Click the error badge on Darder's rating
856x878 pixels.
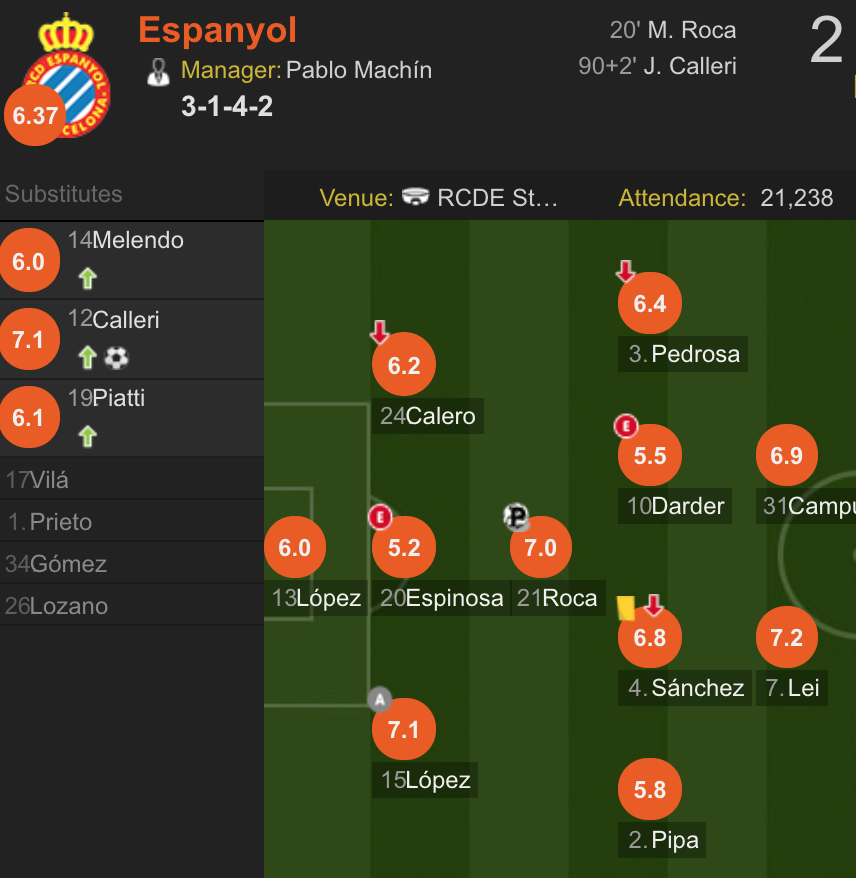[626, 426]
